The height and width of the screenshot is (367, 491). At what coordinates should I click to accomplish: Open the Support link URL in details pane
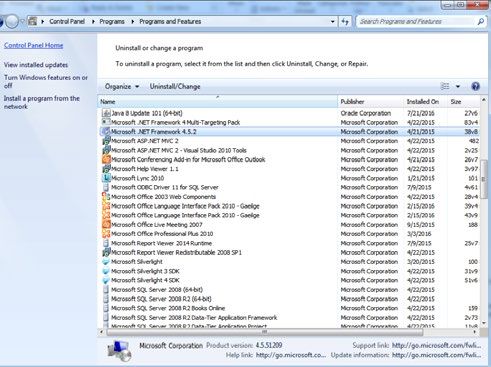tap(436, 345)
